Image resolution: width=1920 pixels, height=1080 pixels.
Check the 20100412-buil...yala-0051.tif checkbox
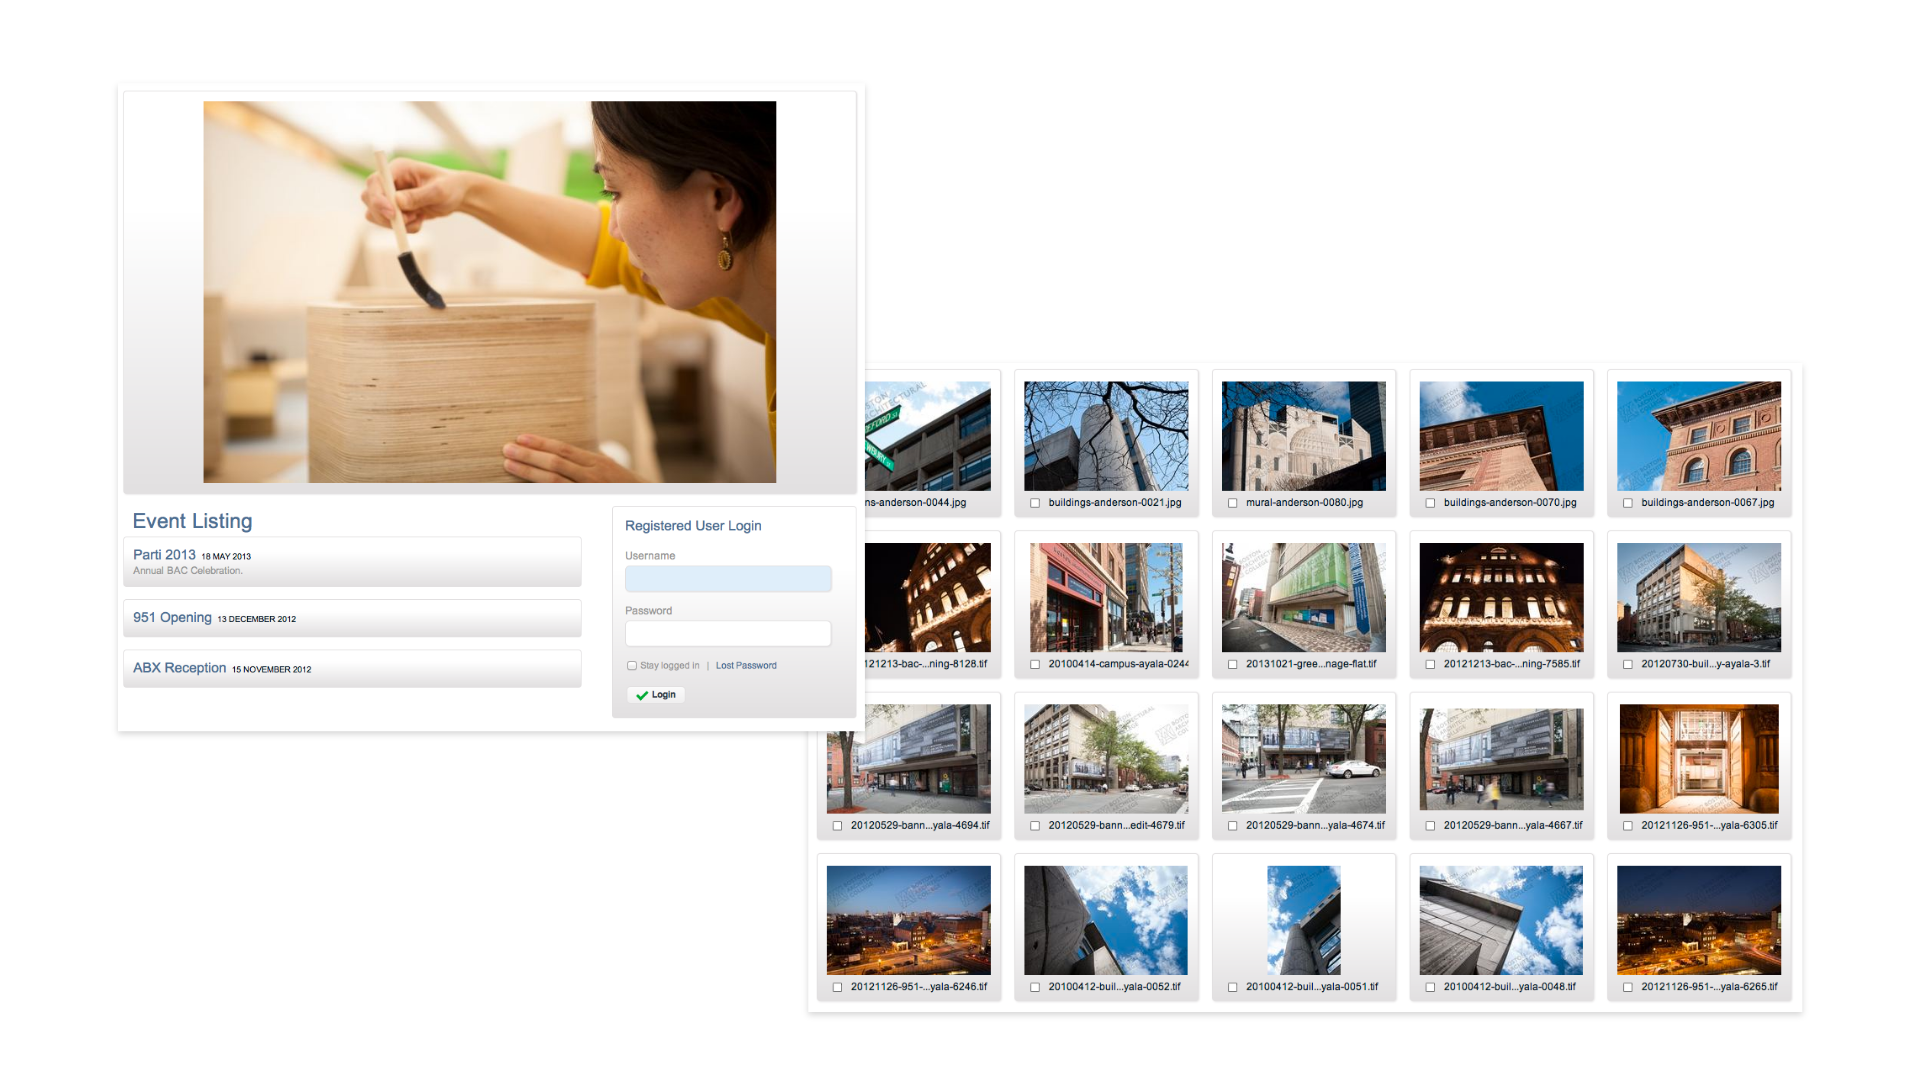[1232, 987]
